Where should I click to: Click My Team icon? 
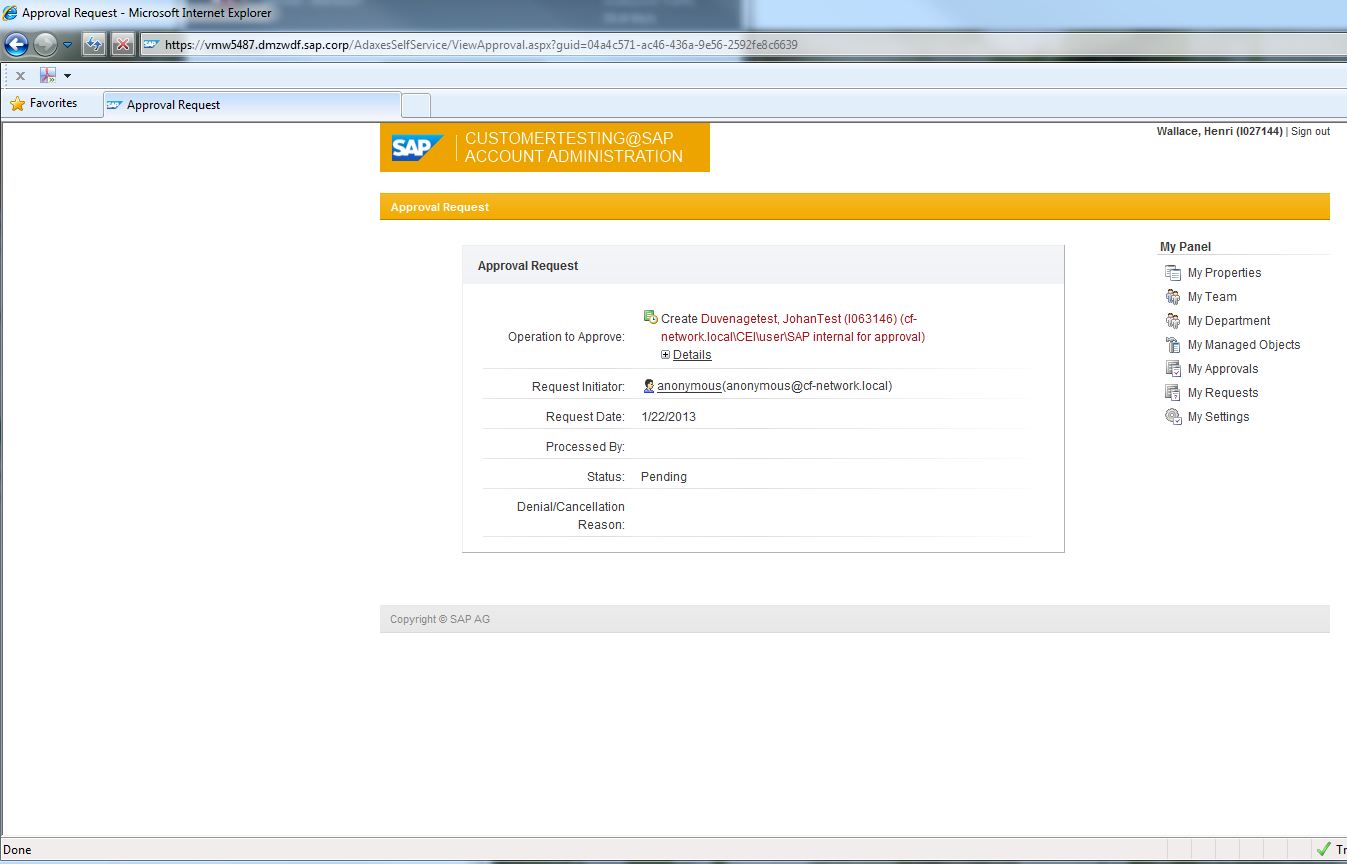pyautogui.click(x=1173, y=297)
